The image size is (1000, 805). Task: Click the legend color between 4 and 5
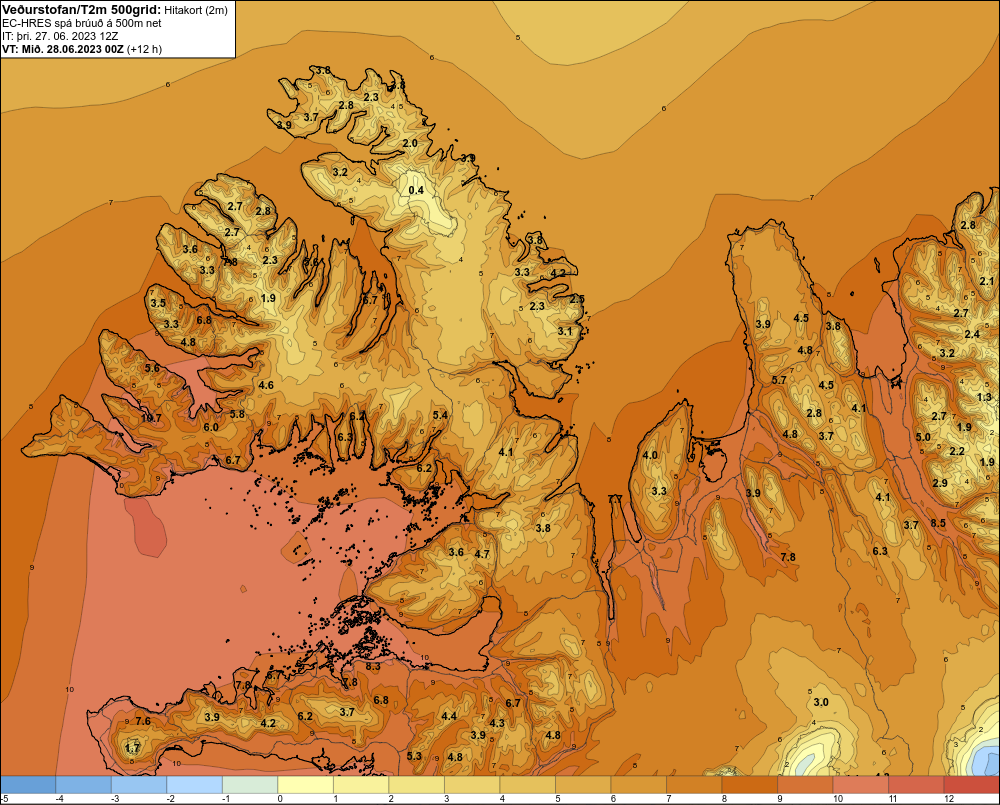(x=527, y=785)
